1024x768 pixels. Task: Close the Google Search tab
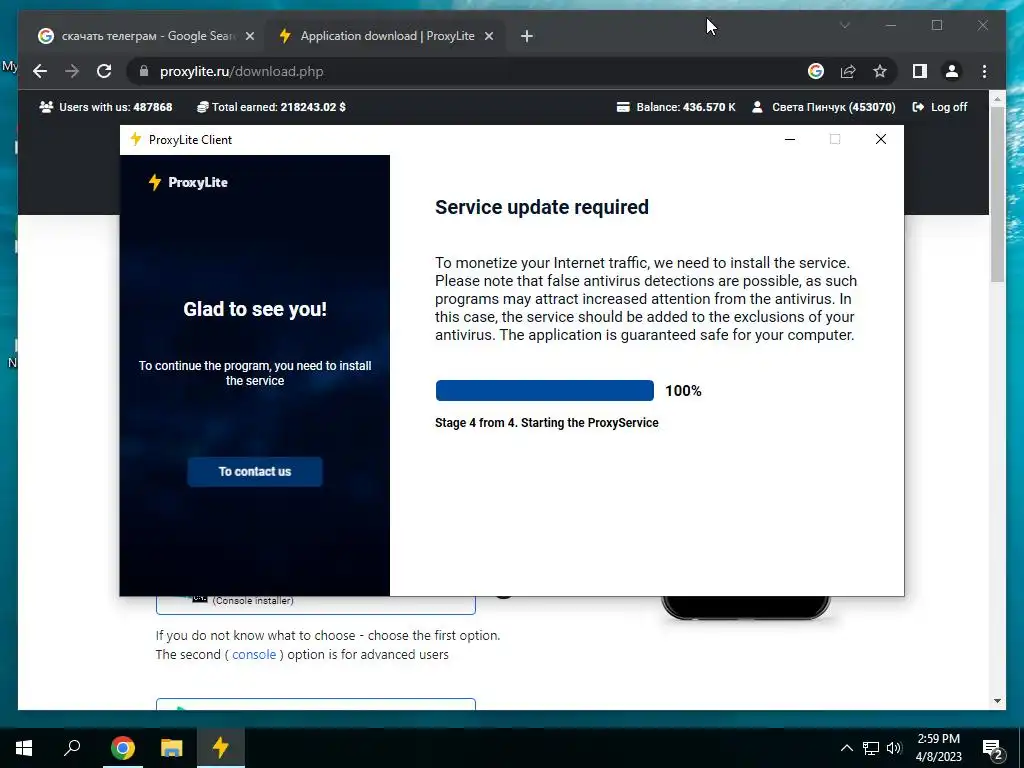[249, 37]
